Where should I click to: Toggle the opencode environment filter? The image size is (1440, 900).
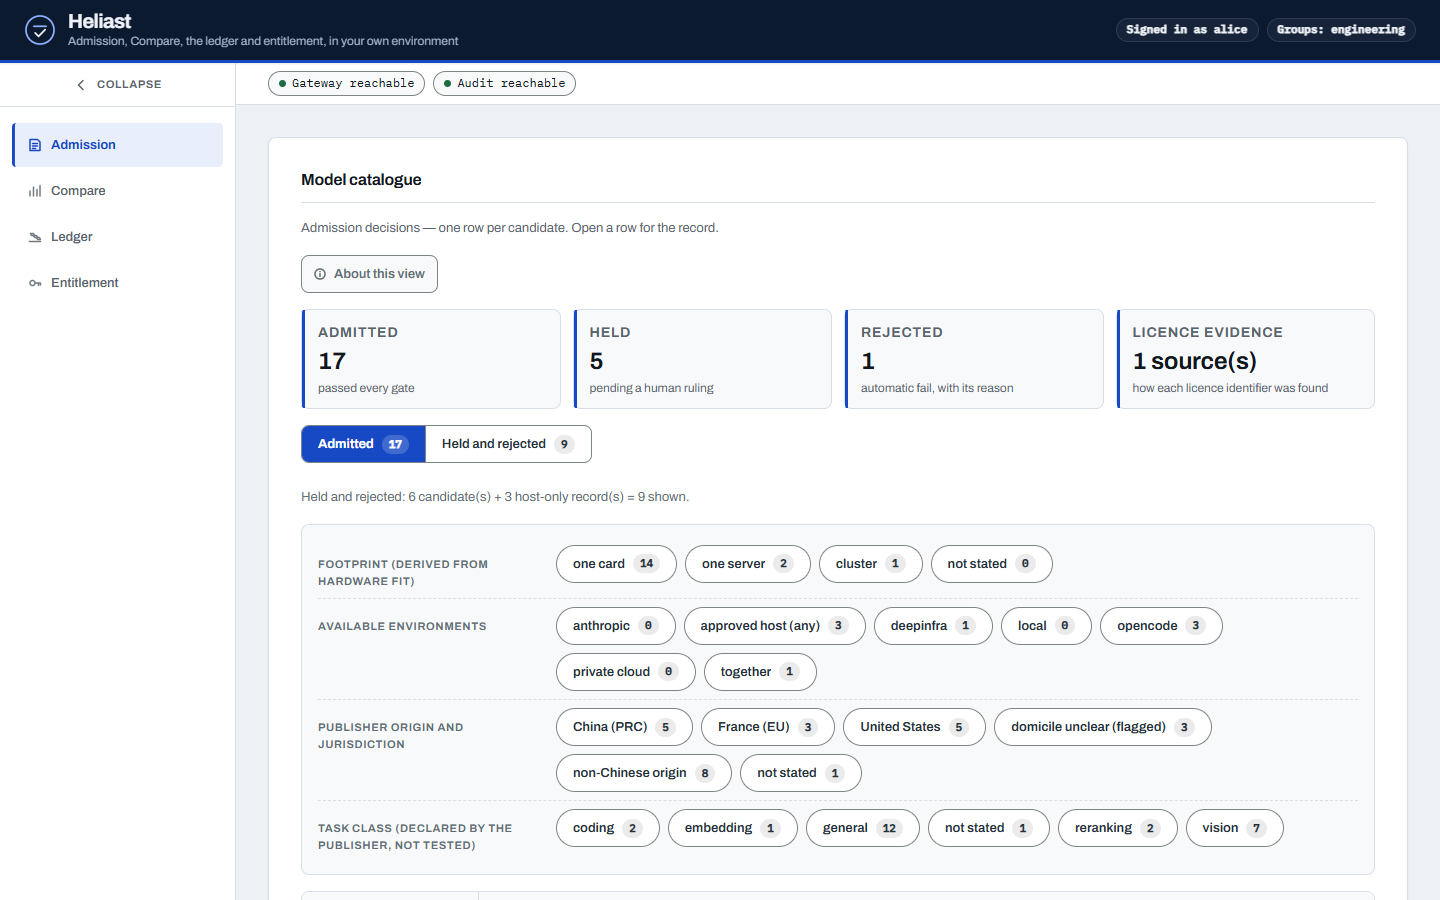[1161, 626]
